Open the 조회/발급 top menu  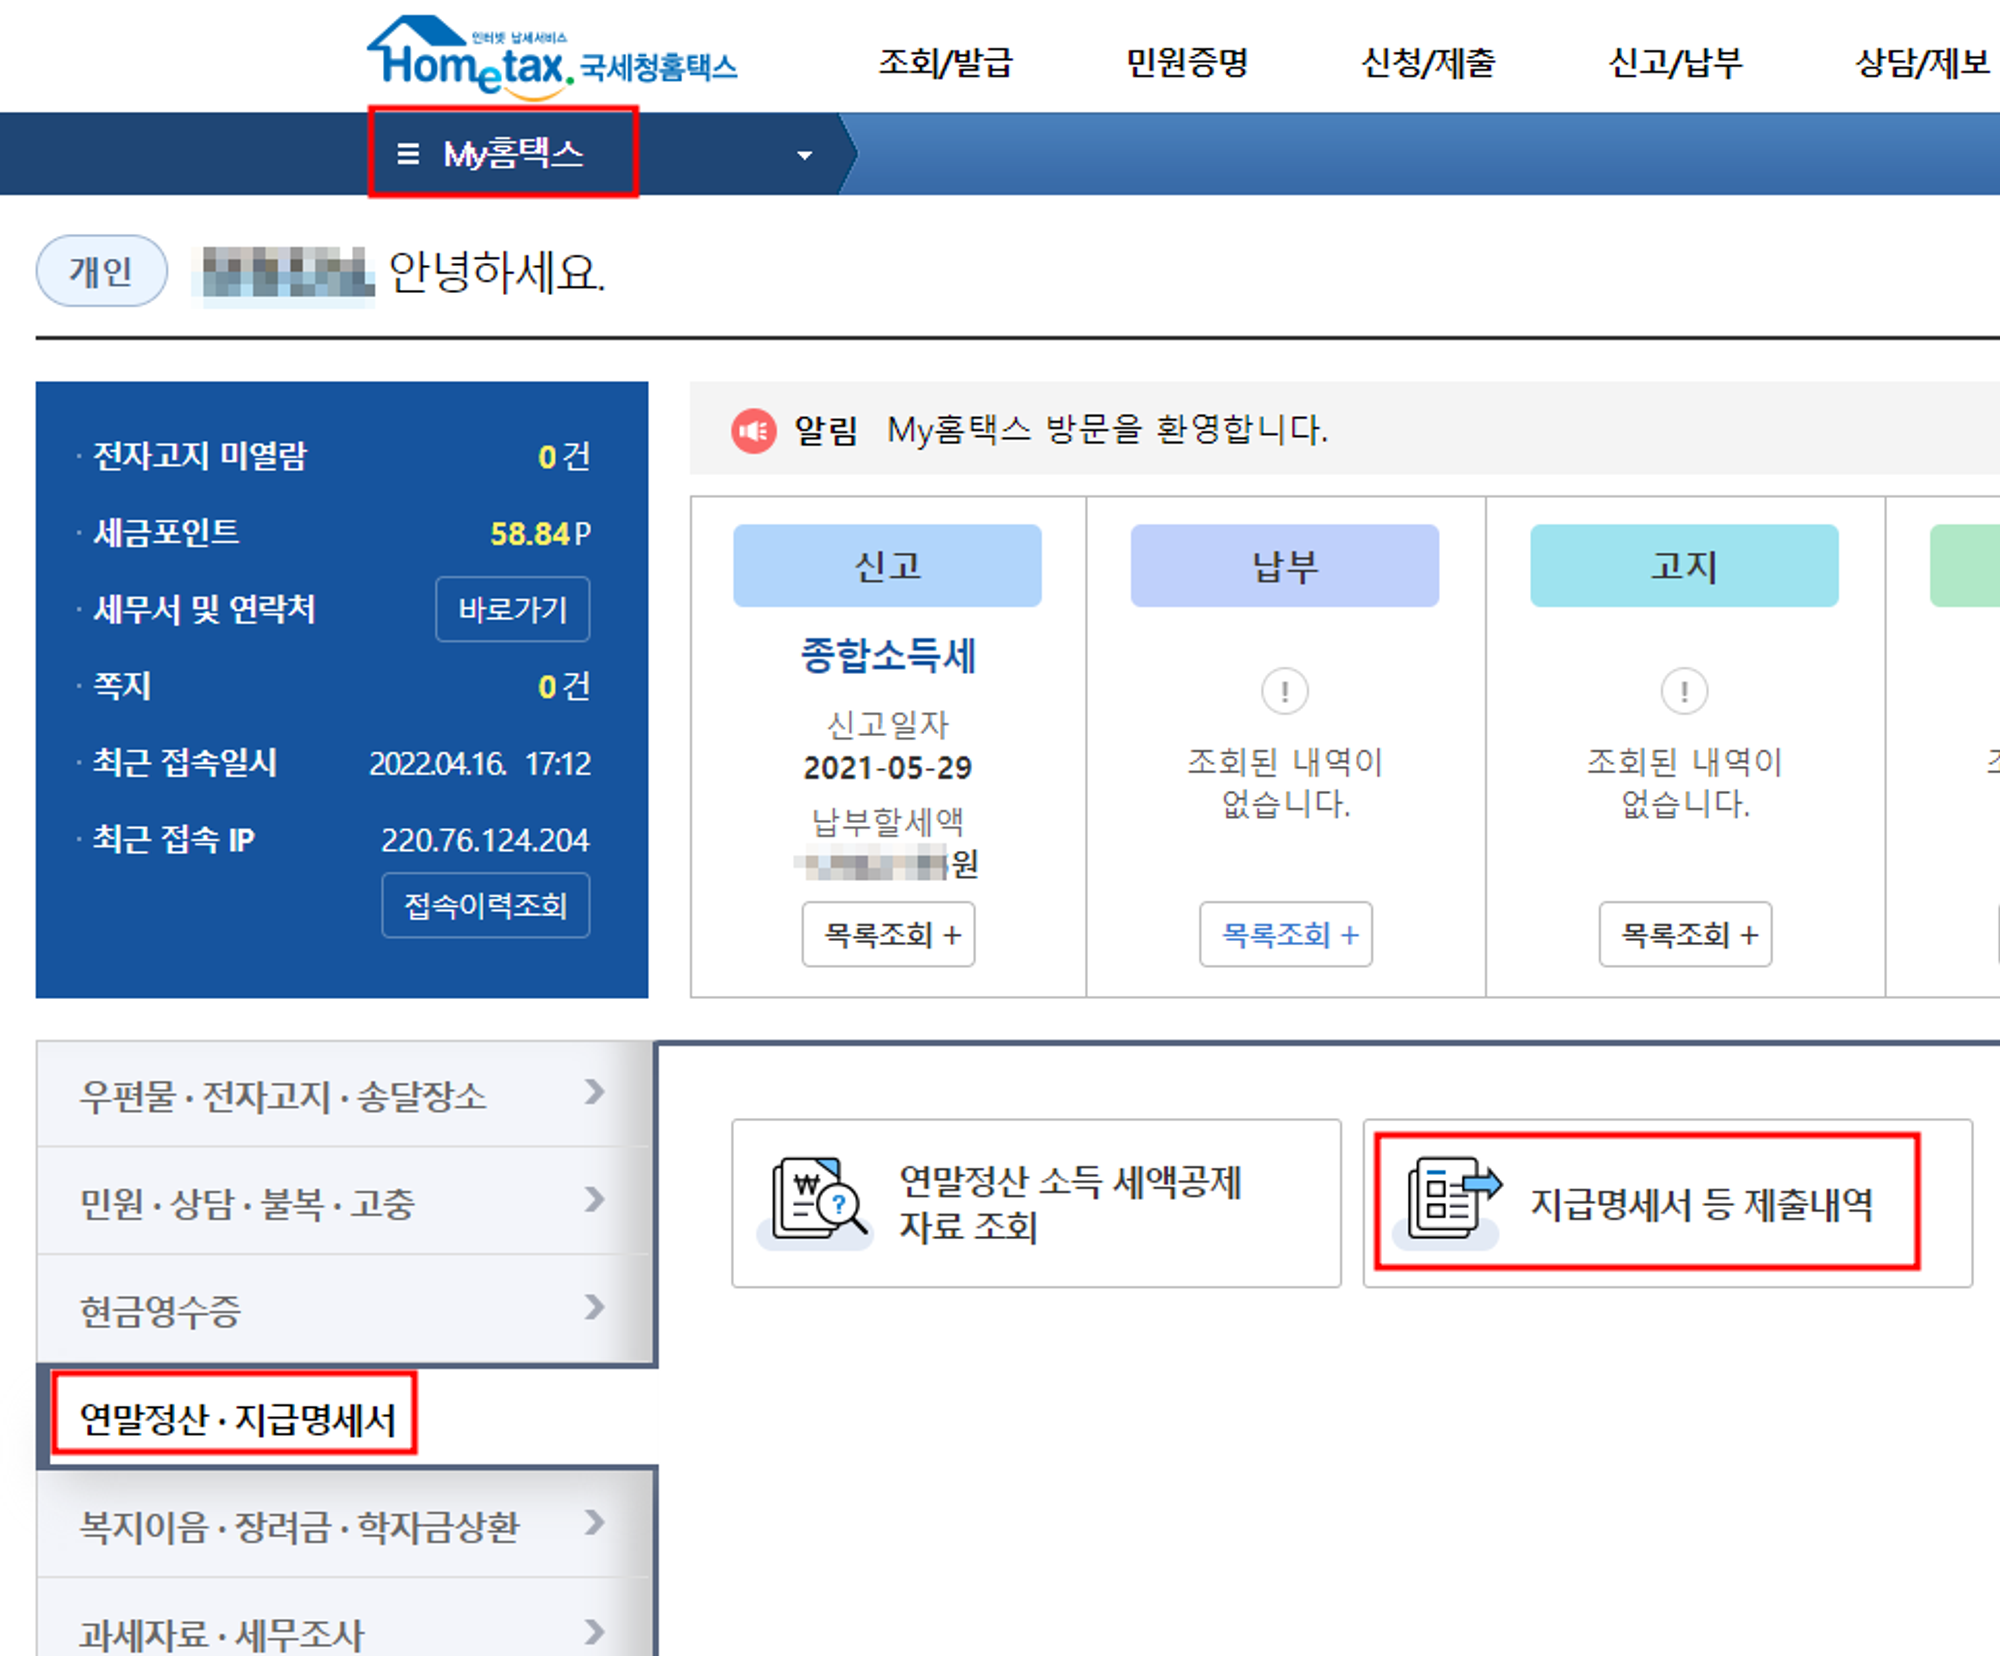click(945, 63)
